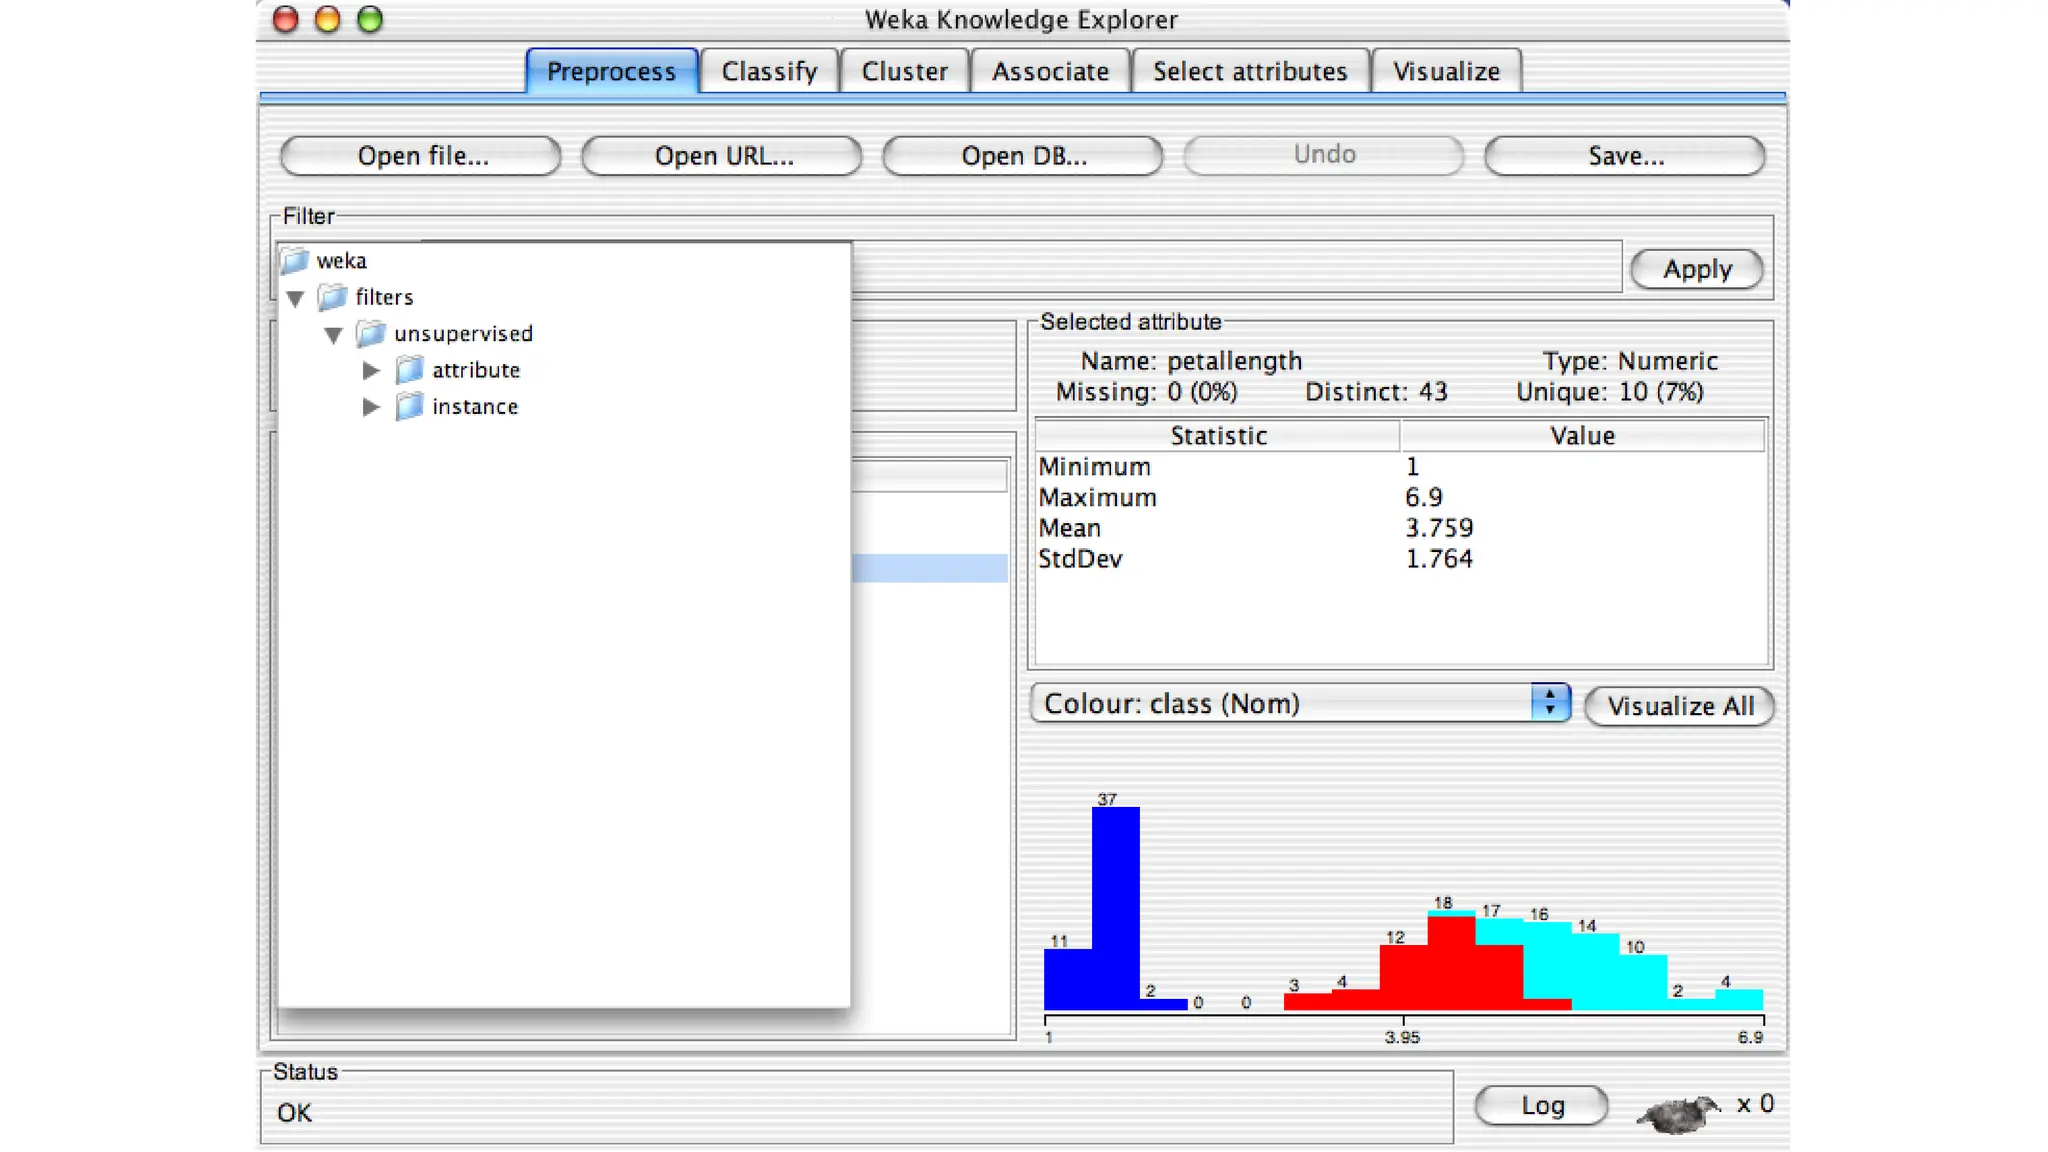Click the Value column header
2048x1152 pixels.
coord(1581,436)
